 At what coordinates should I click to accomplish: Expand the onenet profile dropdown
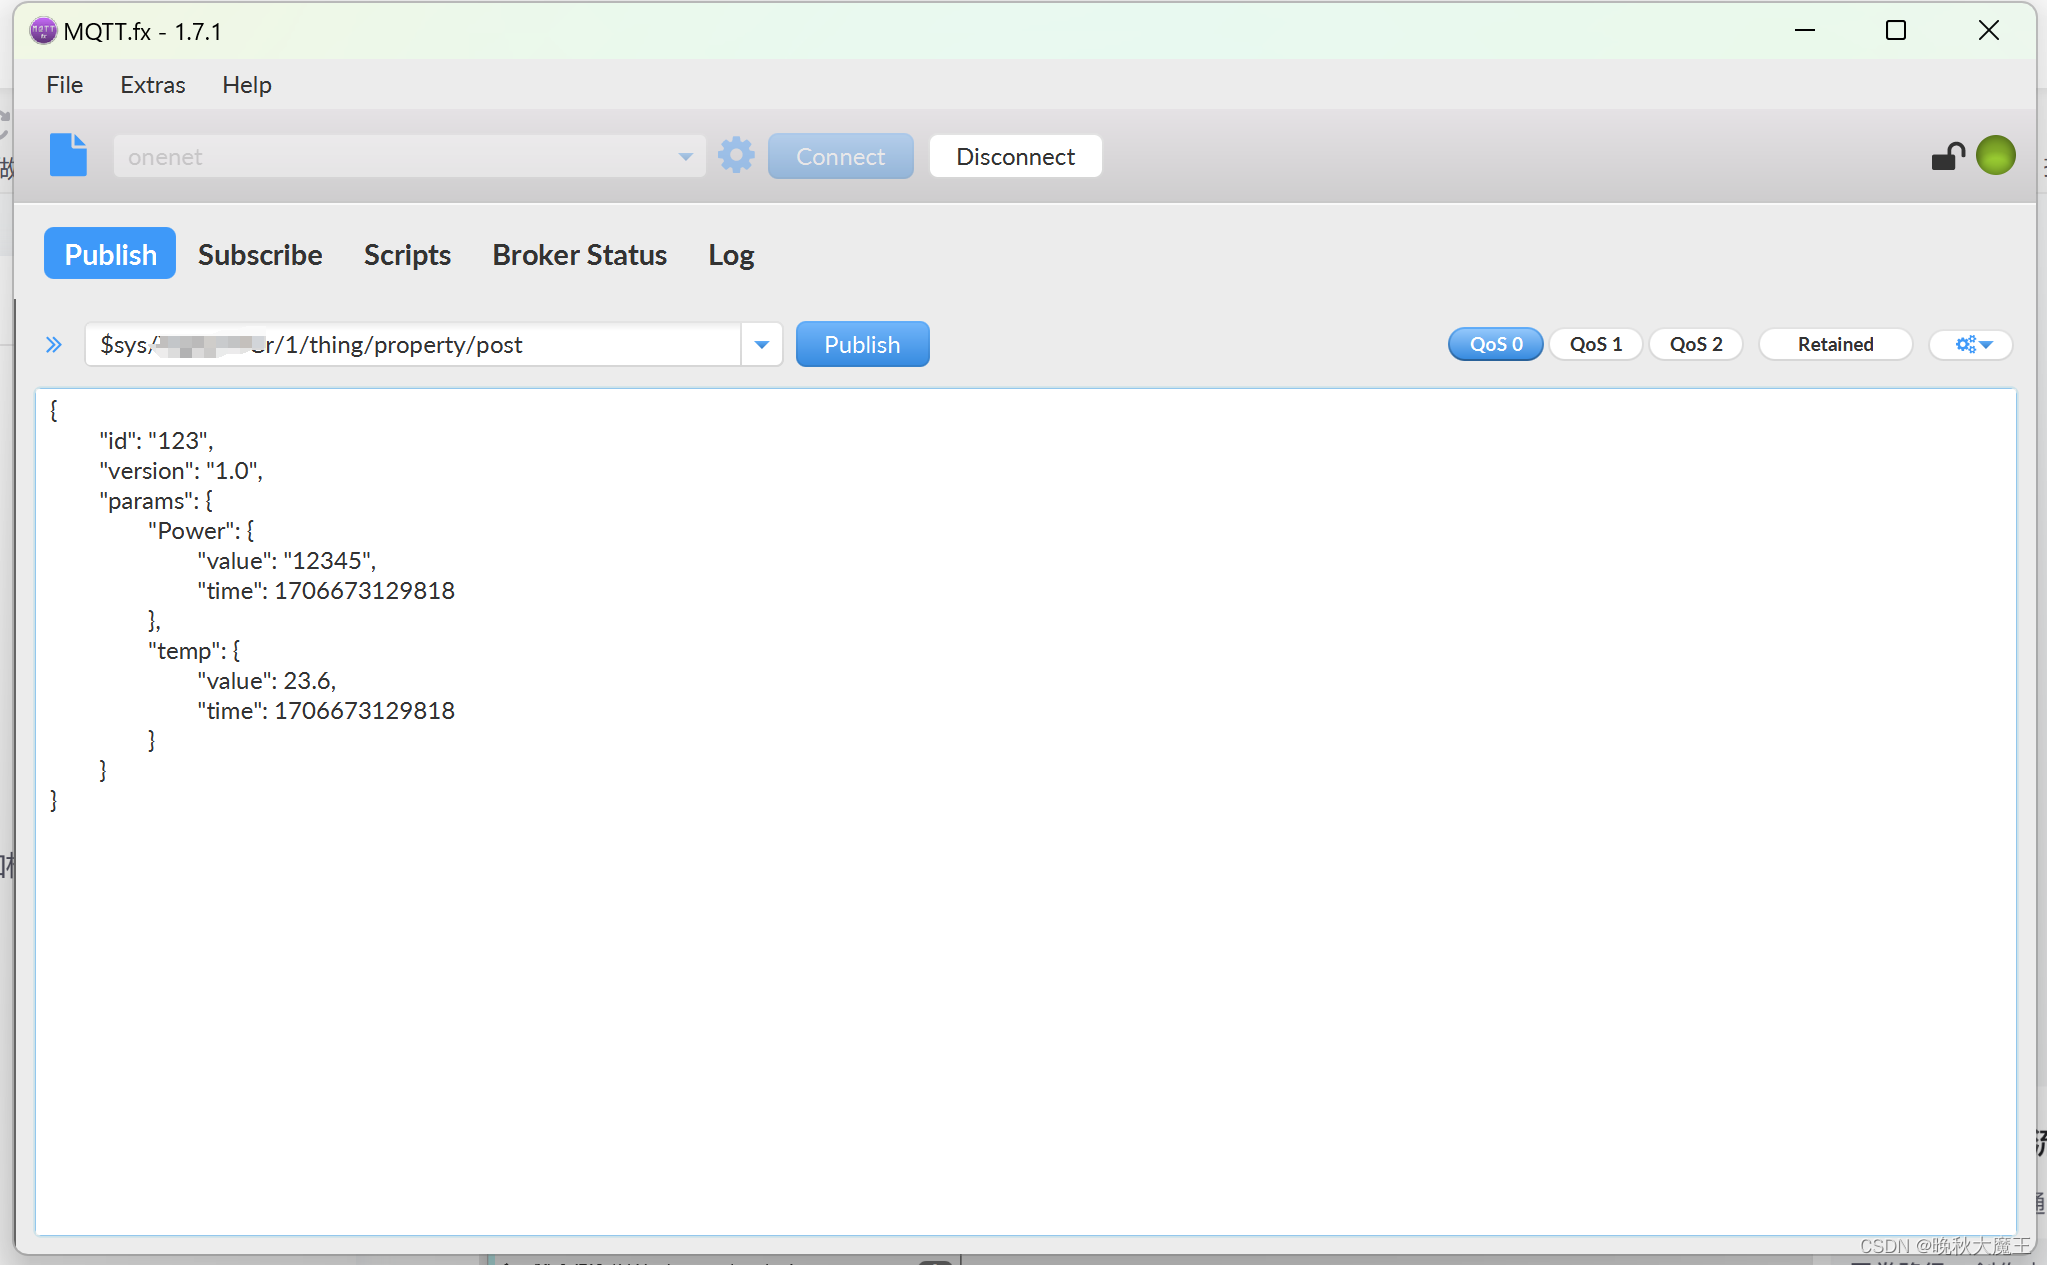[x=685, y=157]
